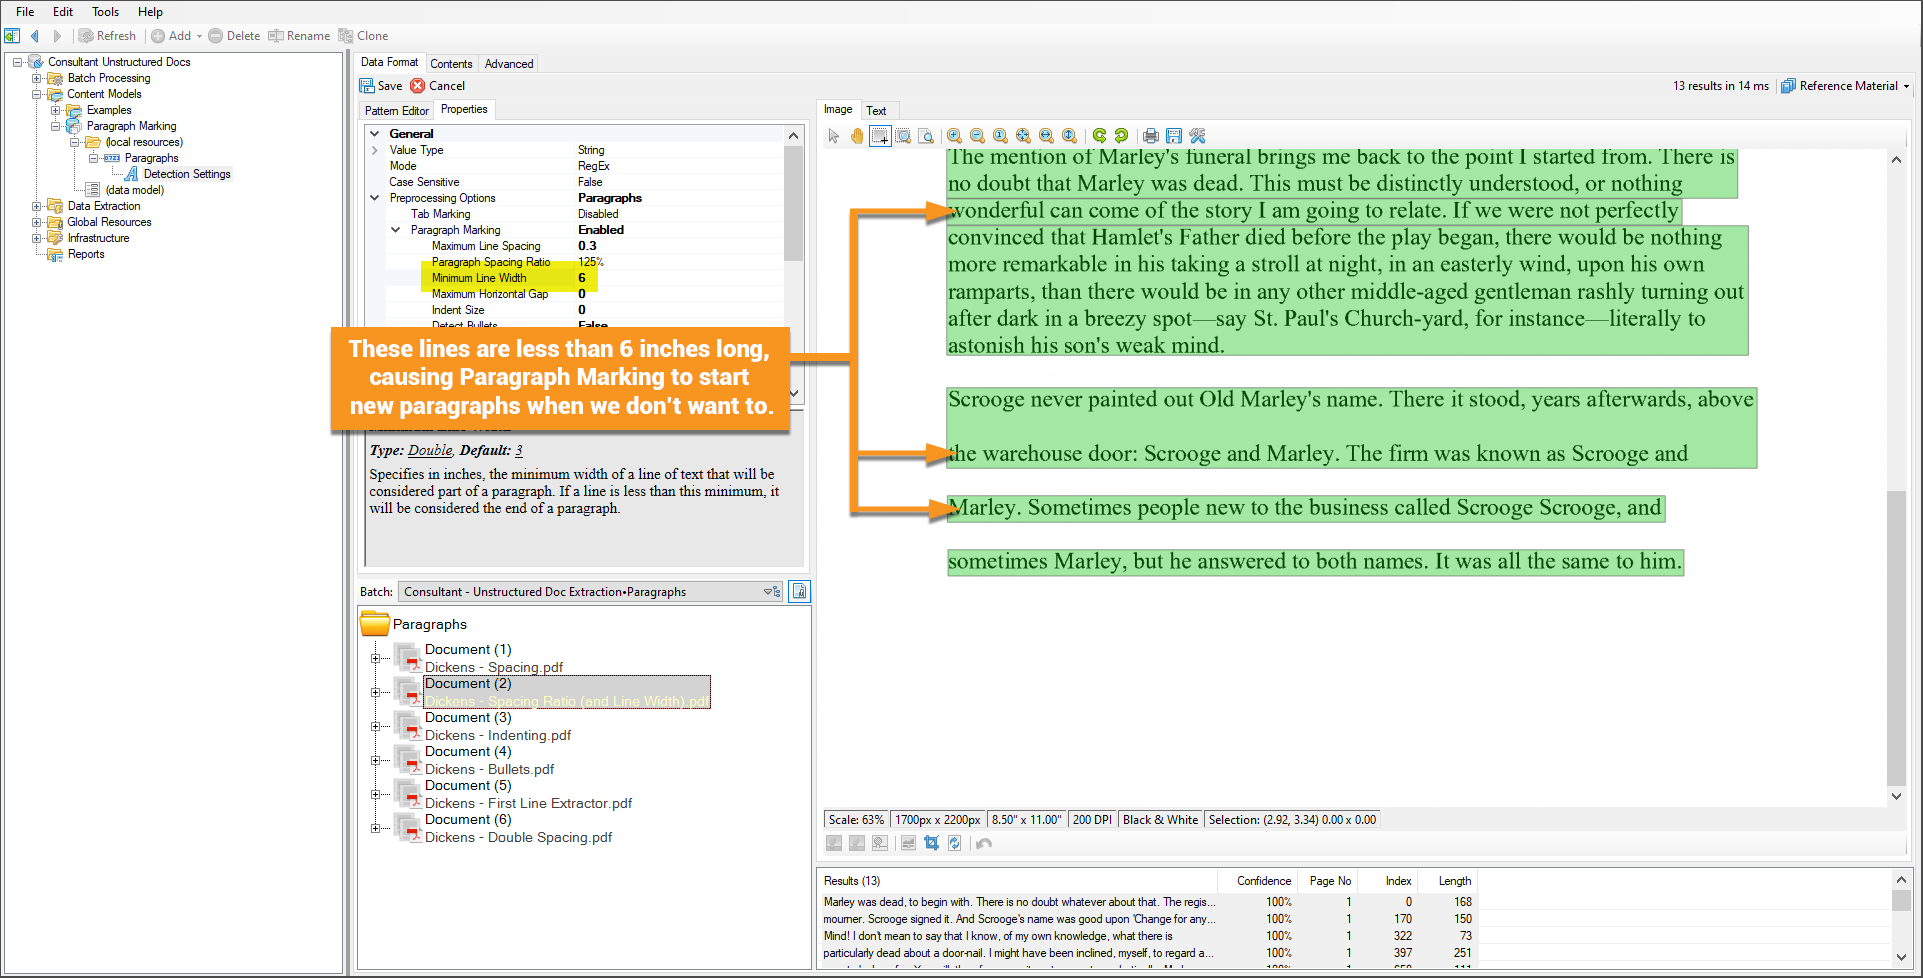This screenshot has height=978, width=1923.
Task: Open the image viewer tools settings icon
Action: pos(1197,136)
